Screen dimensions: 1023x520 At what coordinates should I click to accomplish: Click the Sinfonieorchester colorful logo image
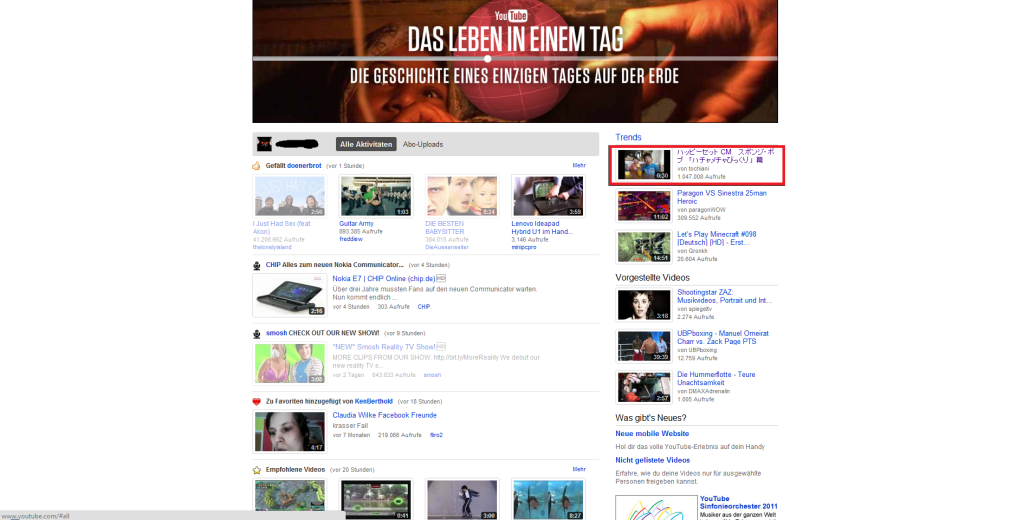[x=656, y=508]
